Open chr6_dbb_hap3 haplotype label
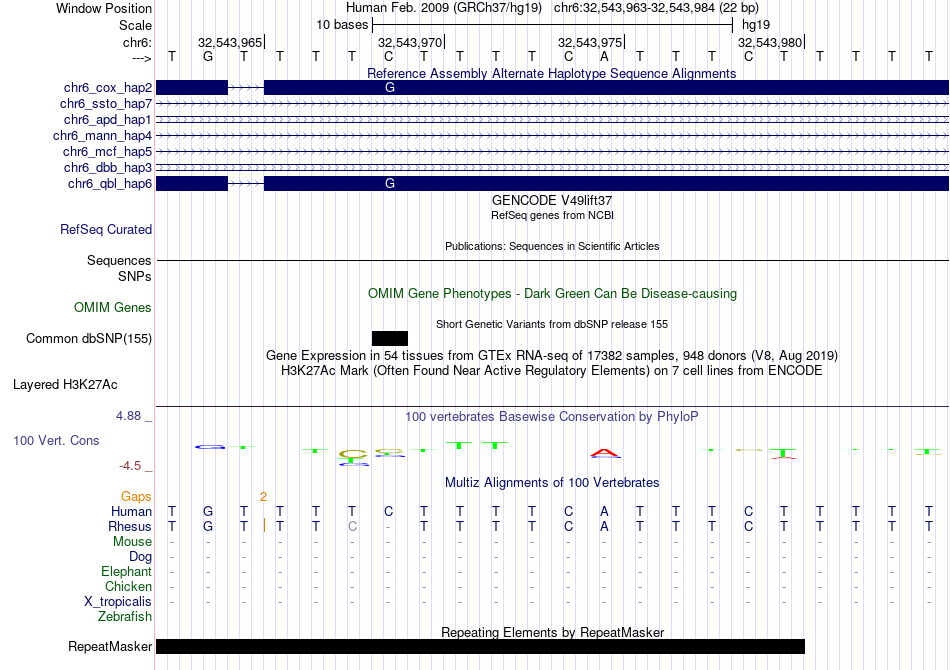This screenshot has width=950, height=670. point(108,167)
